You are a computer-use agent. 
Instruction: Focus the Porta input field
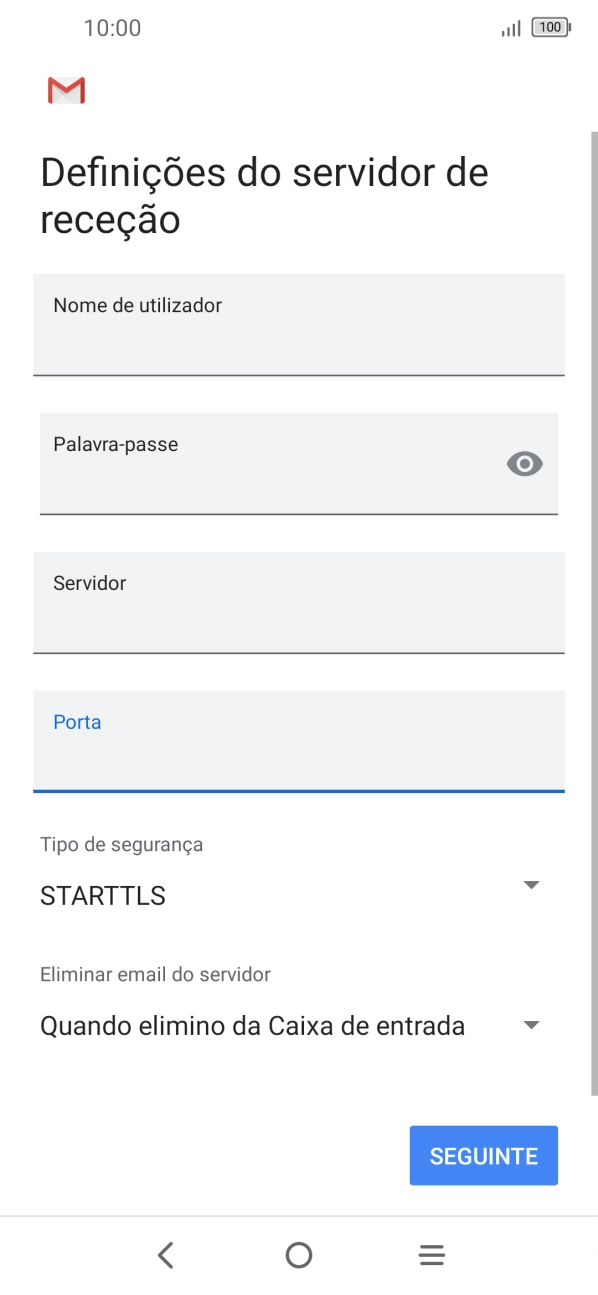(298, 742)
